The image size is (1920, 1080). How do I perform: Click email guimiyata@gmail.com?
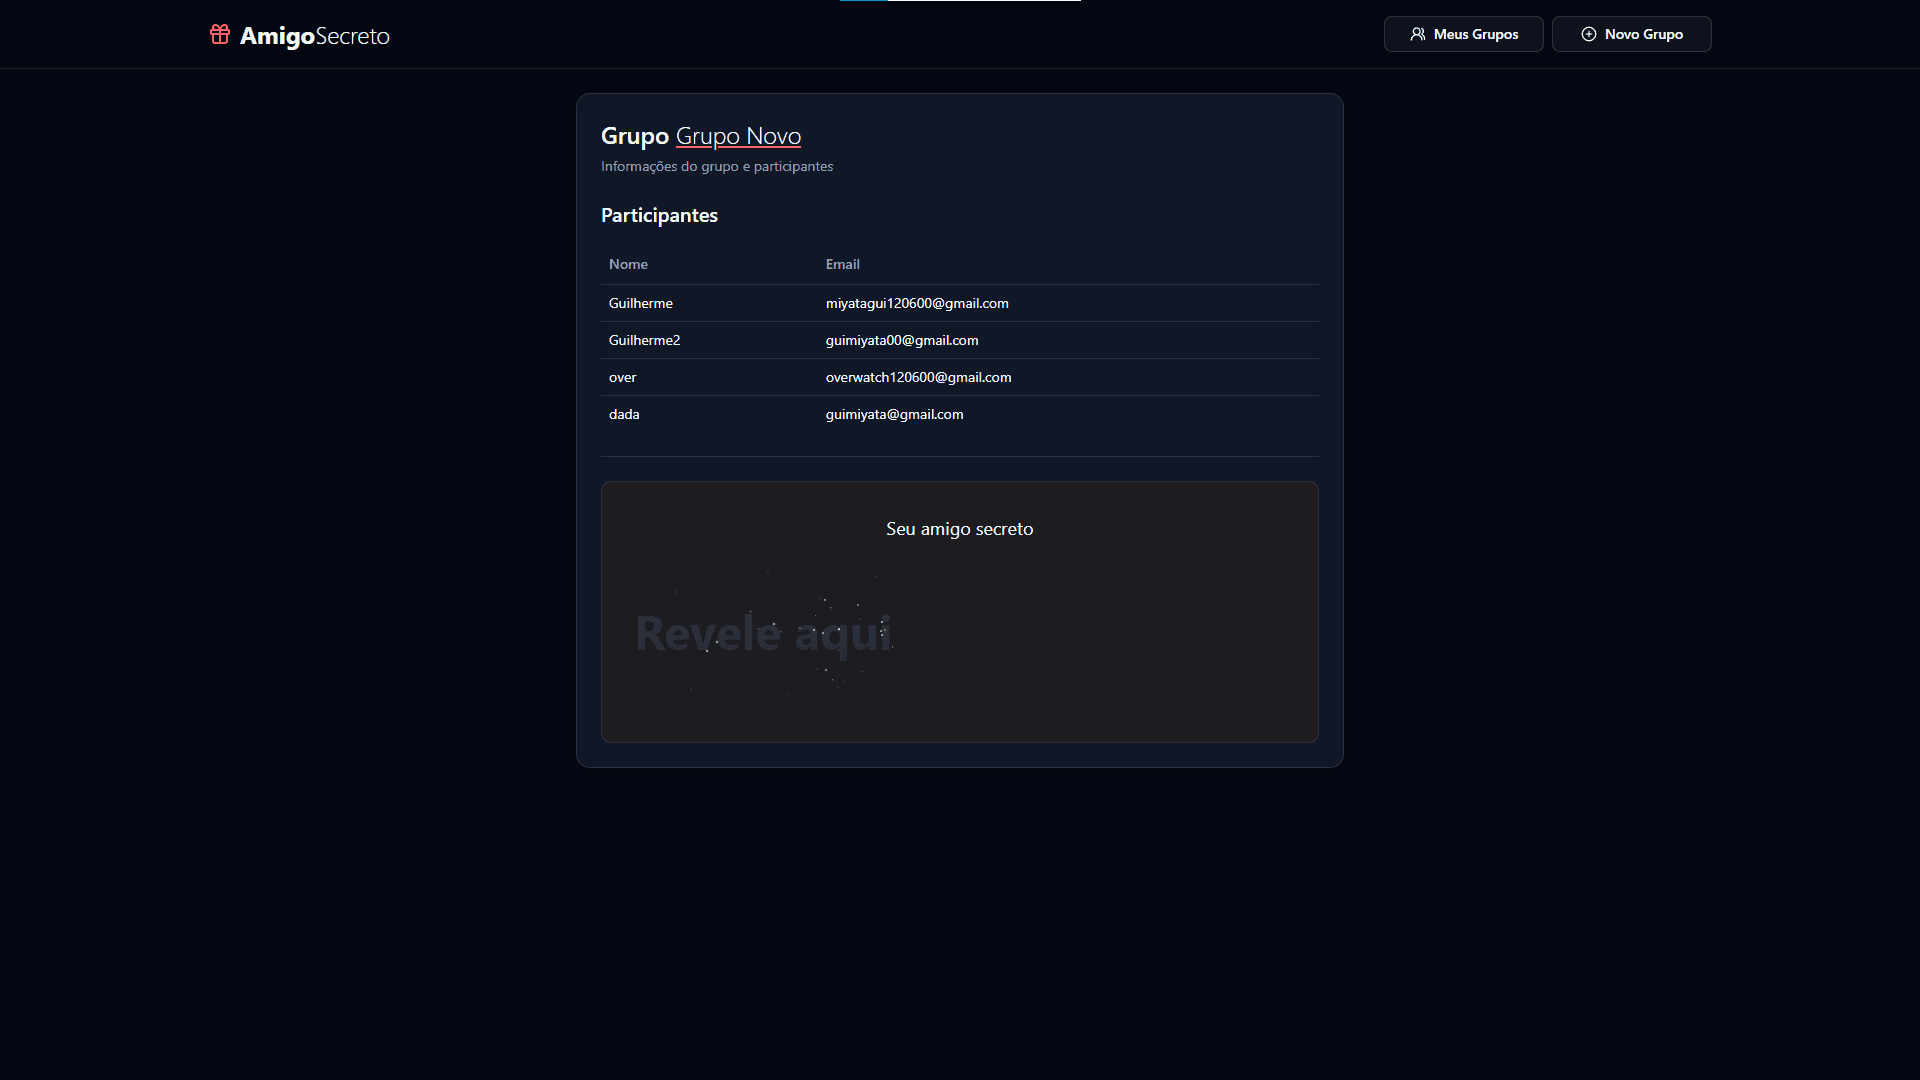894,414
